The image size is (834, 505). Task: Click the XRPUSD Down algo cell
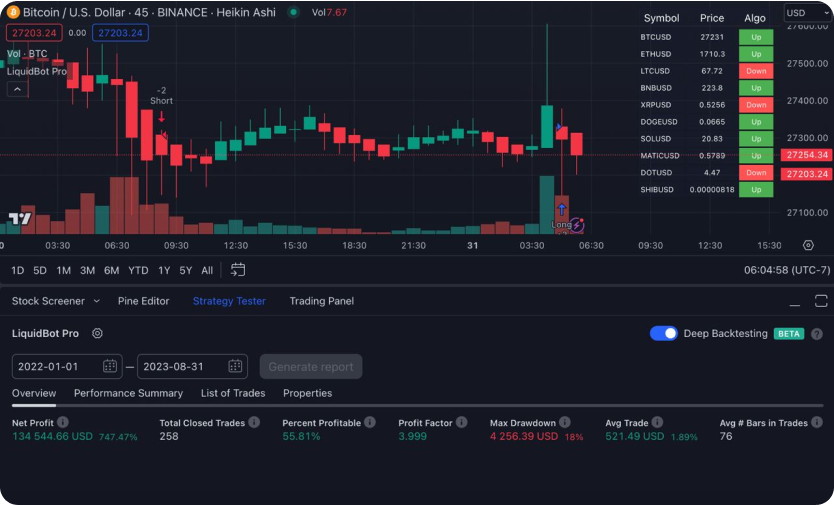(756, 105)
